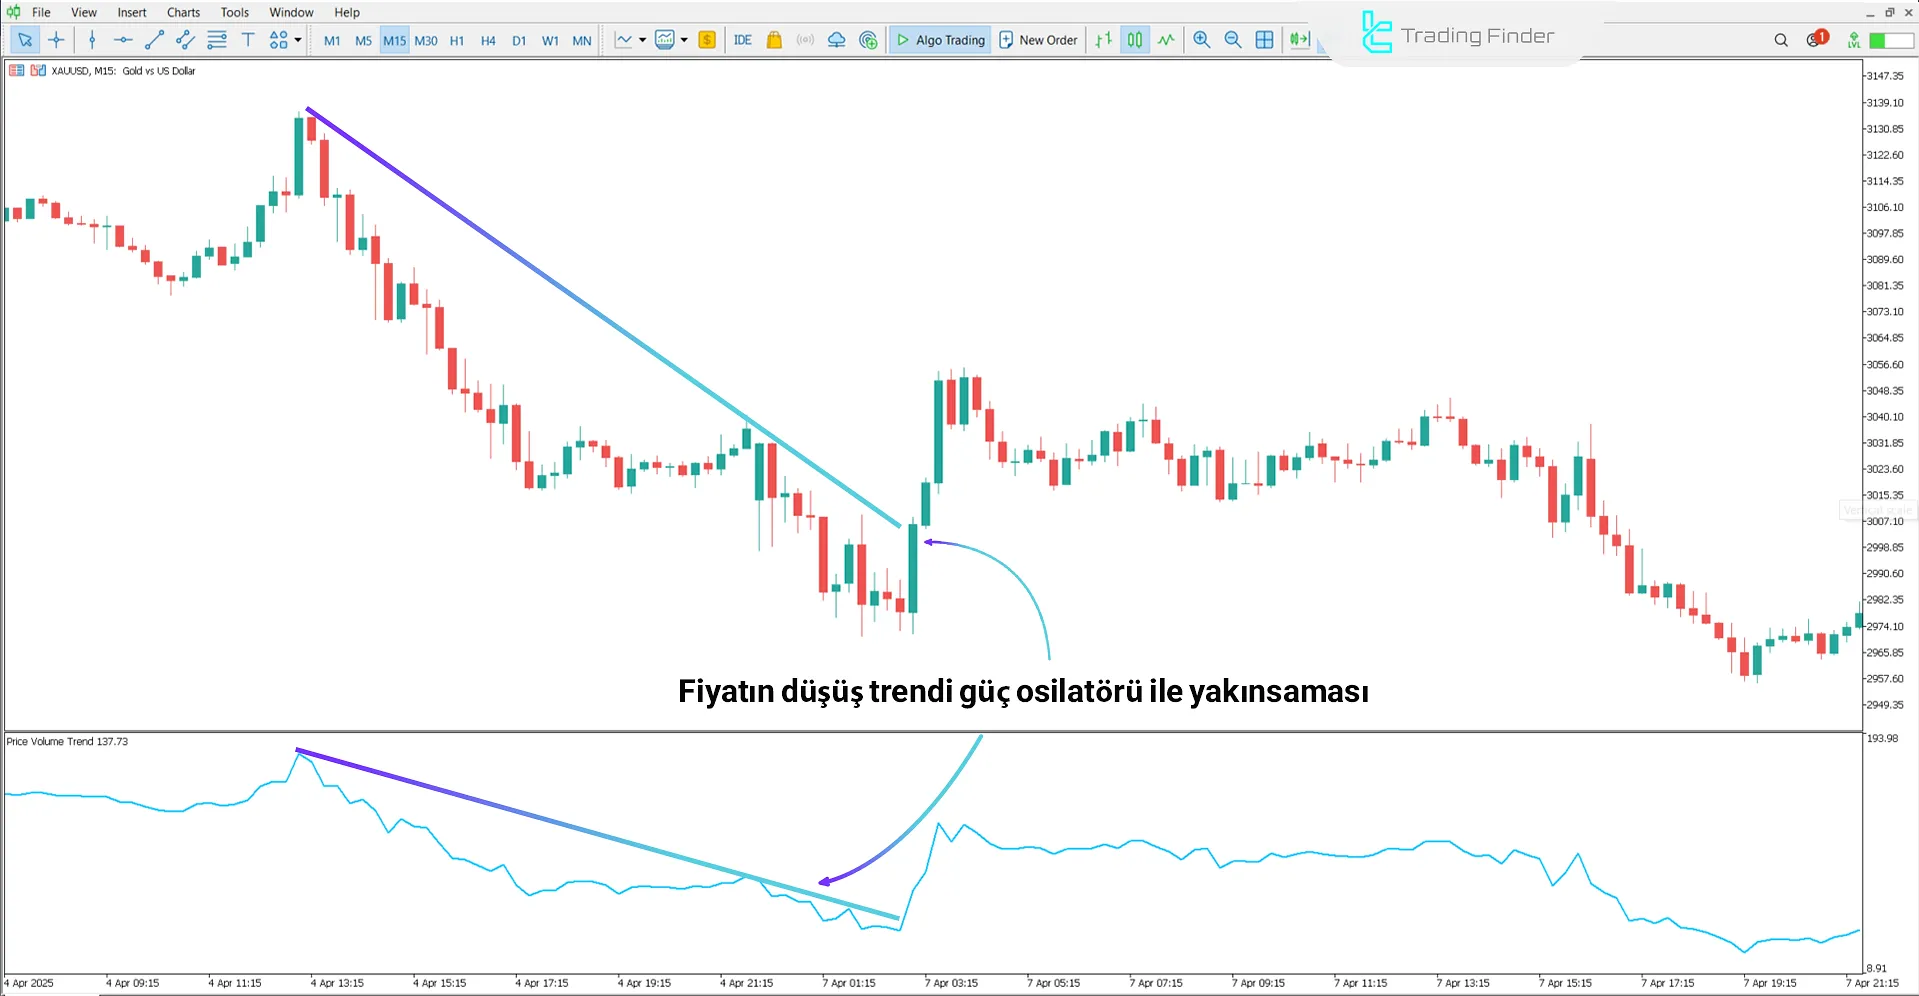This screenshot has width=1919, height=996.
Task: Select the Text annotation tool
Action: click(x=248, y=40)
